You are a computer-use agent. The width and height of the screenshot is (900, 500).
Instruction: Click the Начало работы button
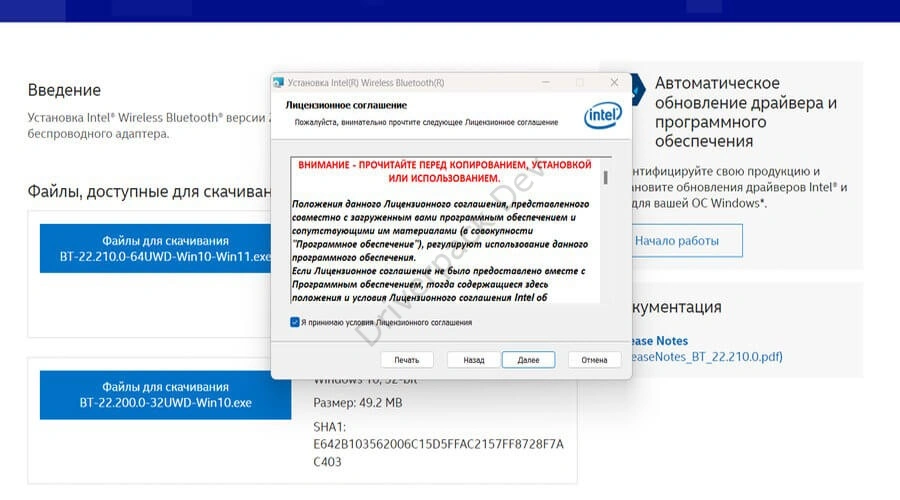pyautogui.click(x=686, y=241)
